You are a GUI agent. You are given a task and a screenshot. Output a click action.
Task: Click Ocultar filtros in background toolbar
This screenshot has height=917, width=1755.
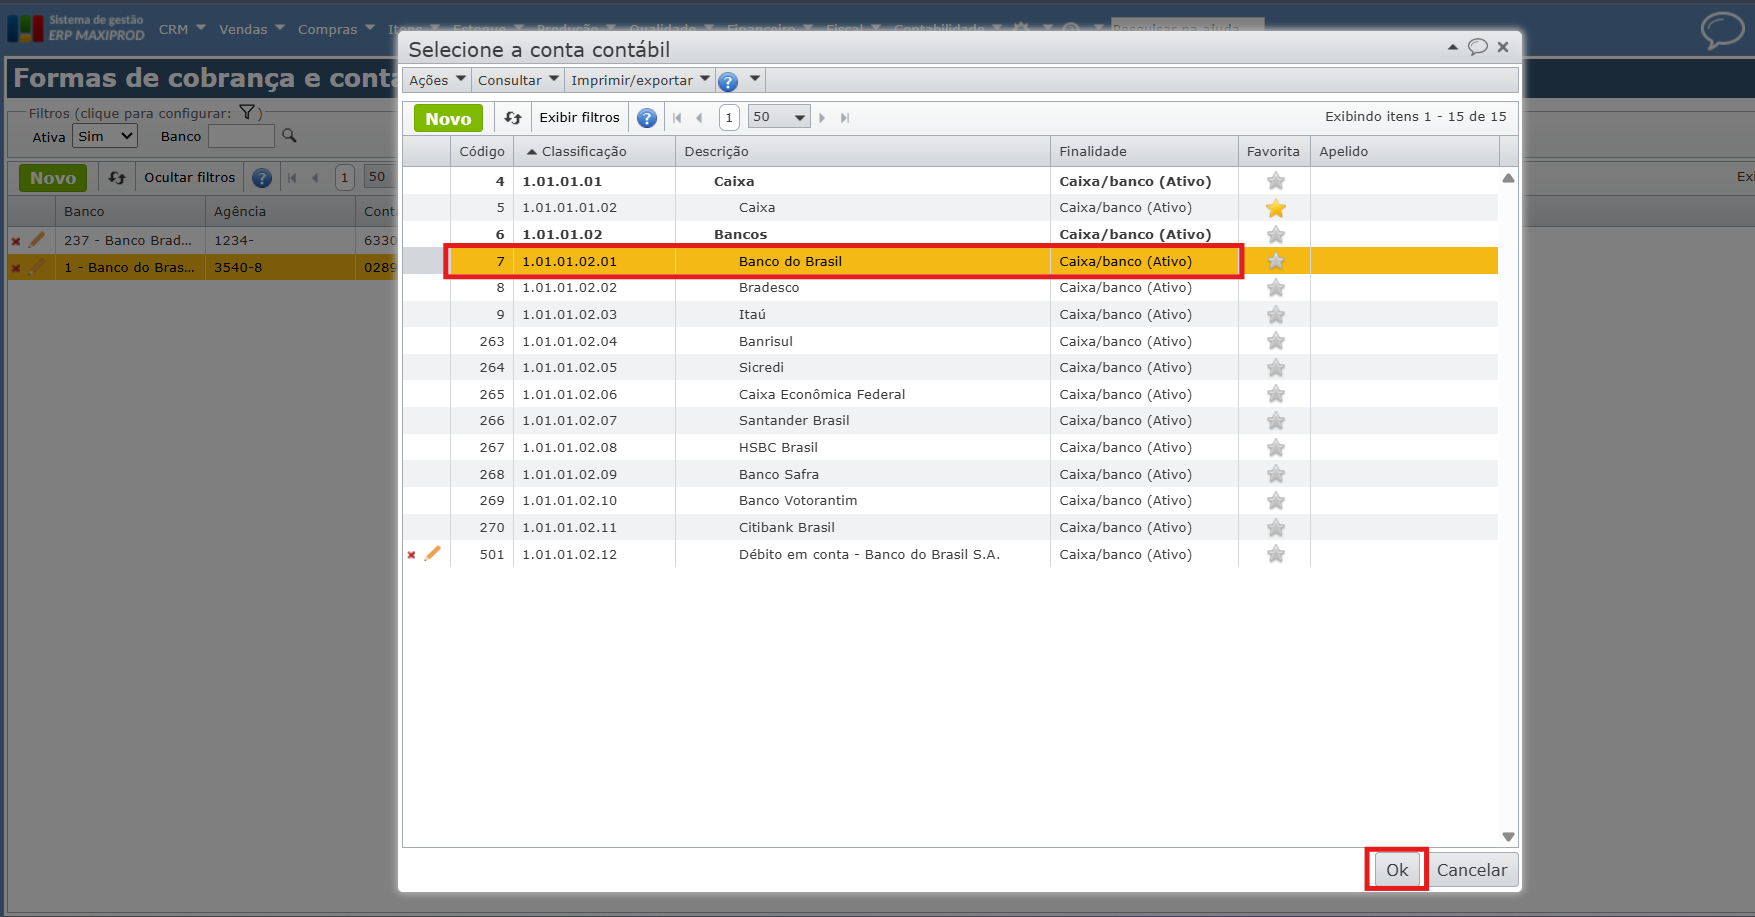pyautogui.click(x=190, y=177)
